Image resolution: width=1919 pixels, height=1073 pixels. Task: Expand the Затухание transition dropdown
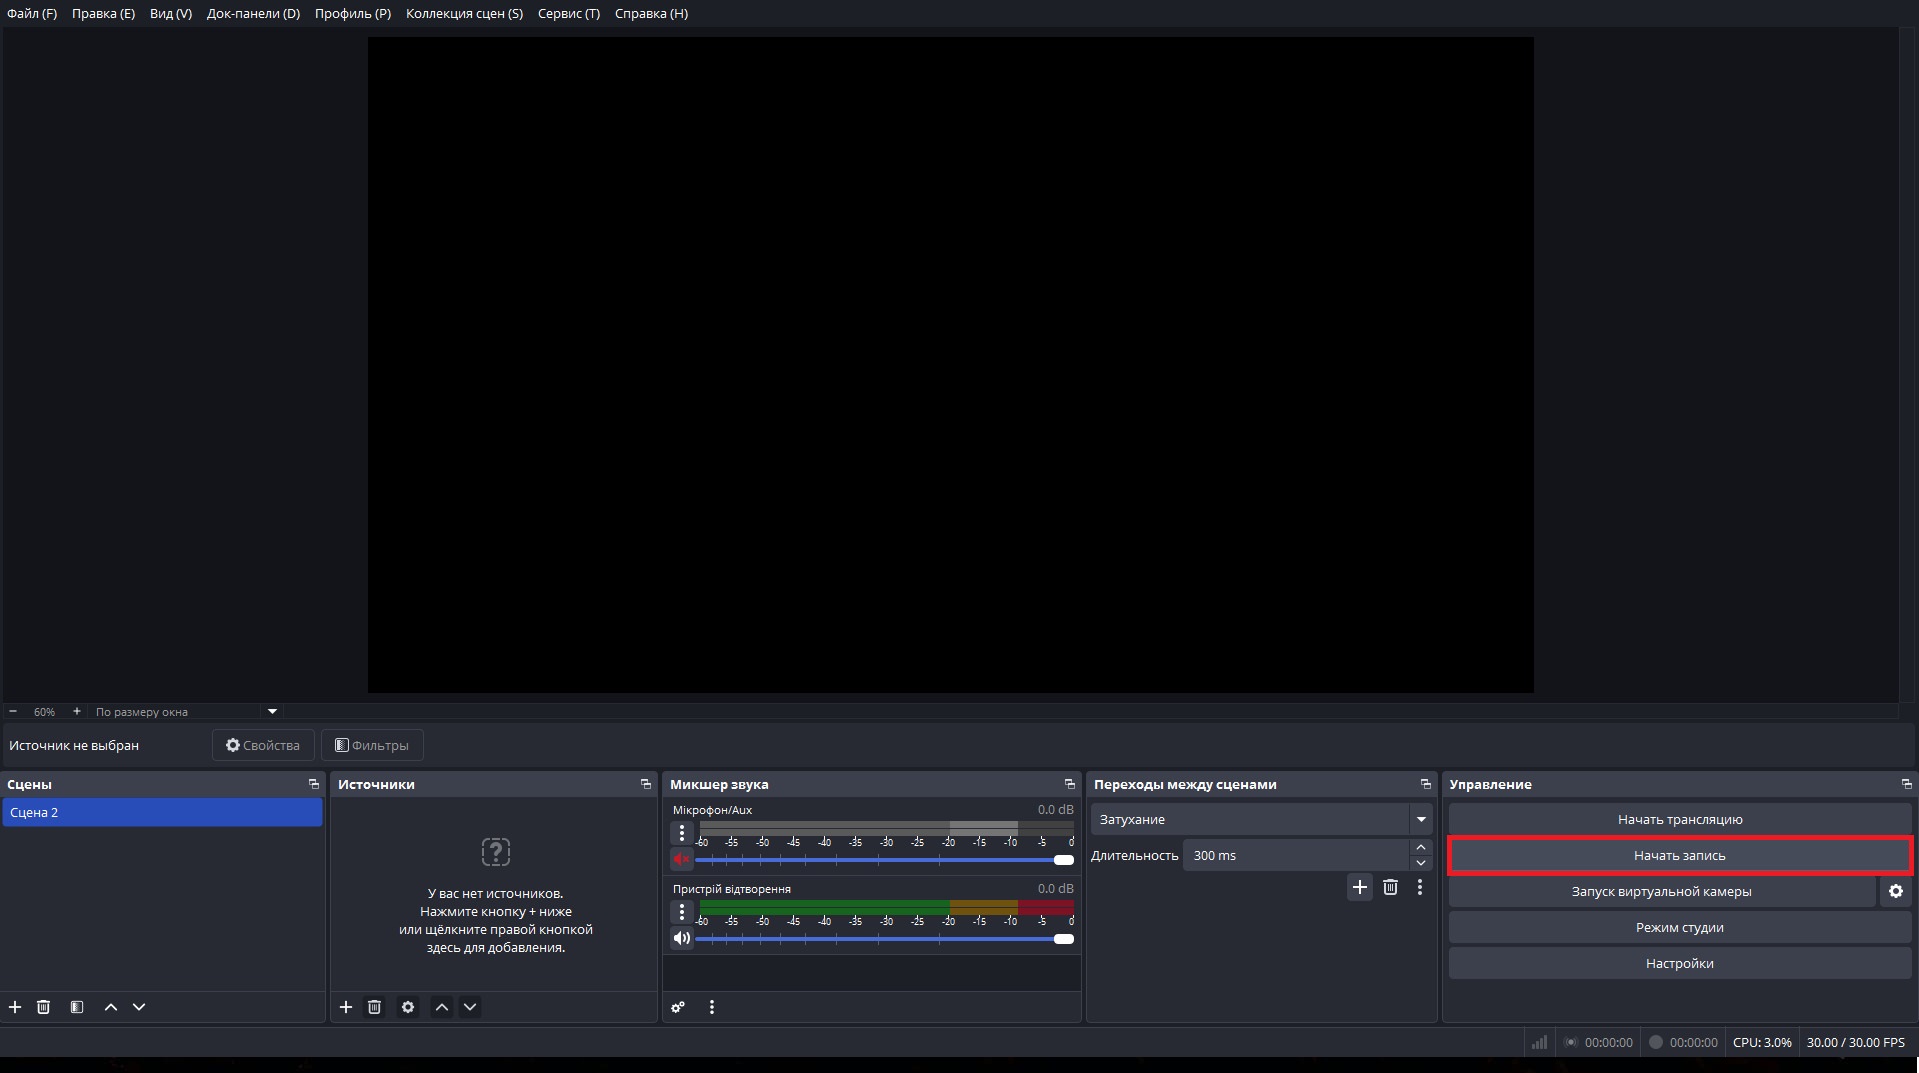[x=1420, y=819]
